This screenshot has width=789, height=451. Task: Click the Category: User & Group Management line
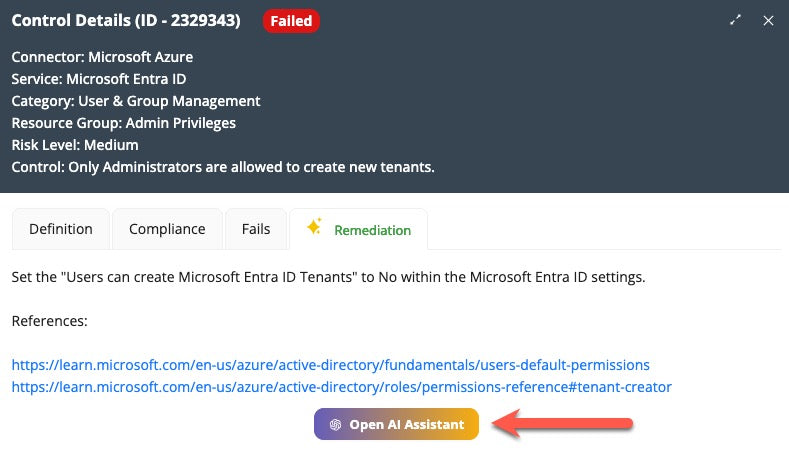click(x=136, y=101)
